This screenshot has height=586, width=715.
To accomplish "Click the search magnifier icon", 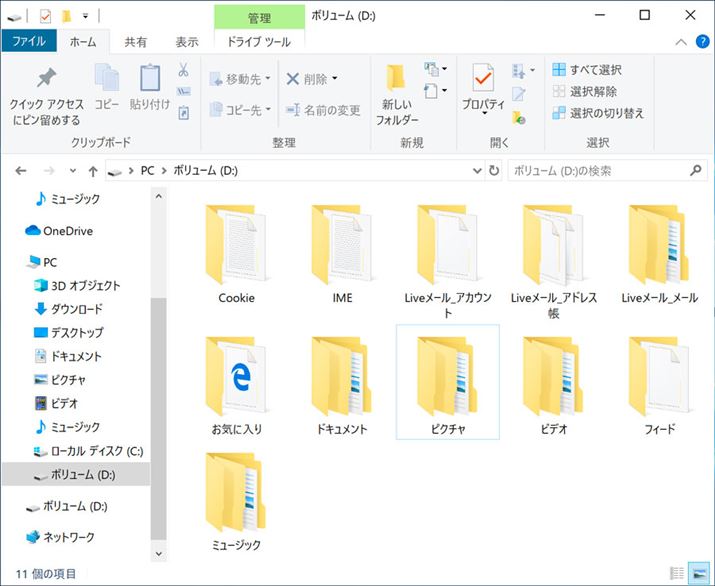I will point(695,171).
